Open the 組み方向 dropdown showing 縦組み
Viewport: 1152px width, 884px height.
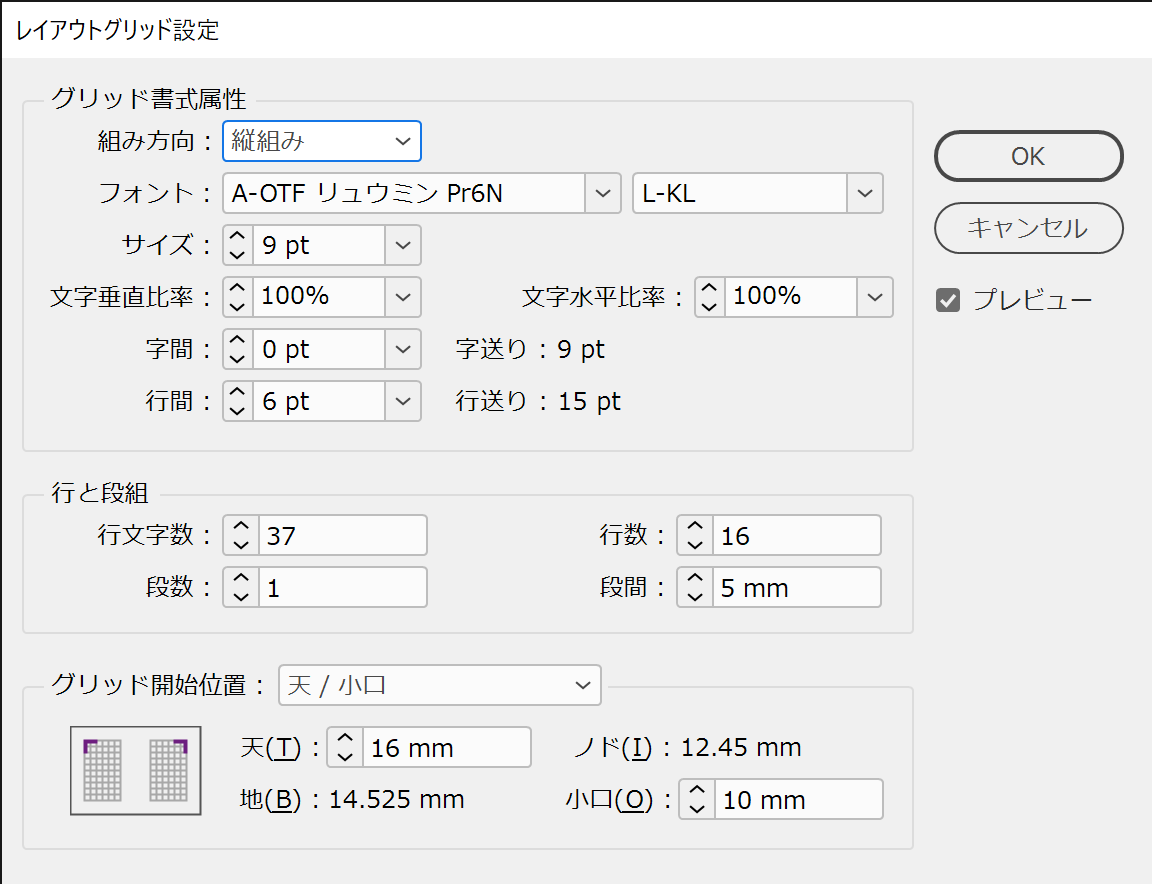322,141
